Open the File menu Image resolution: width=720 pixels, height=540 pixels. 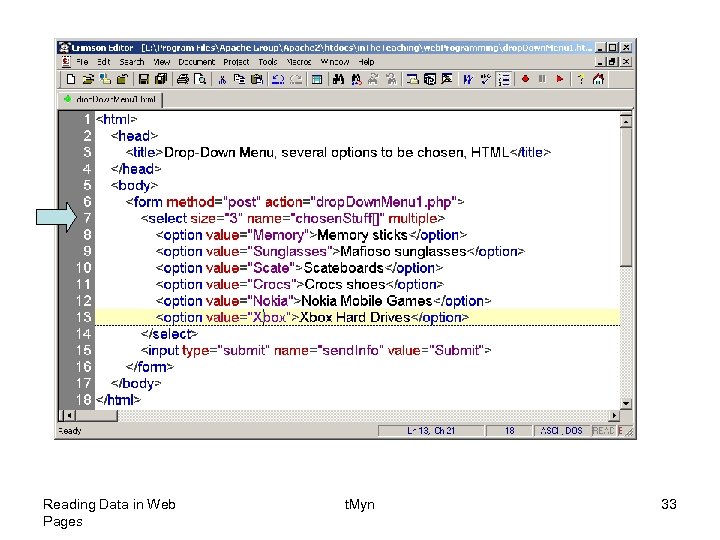[x=82, y=62]
